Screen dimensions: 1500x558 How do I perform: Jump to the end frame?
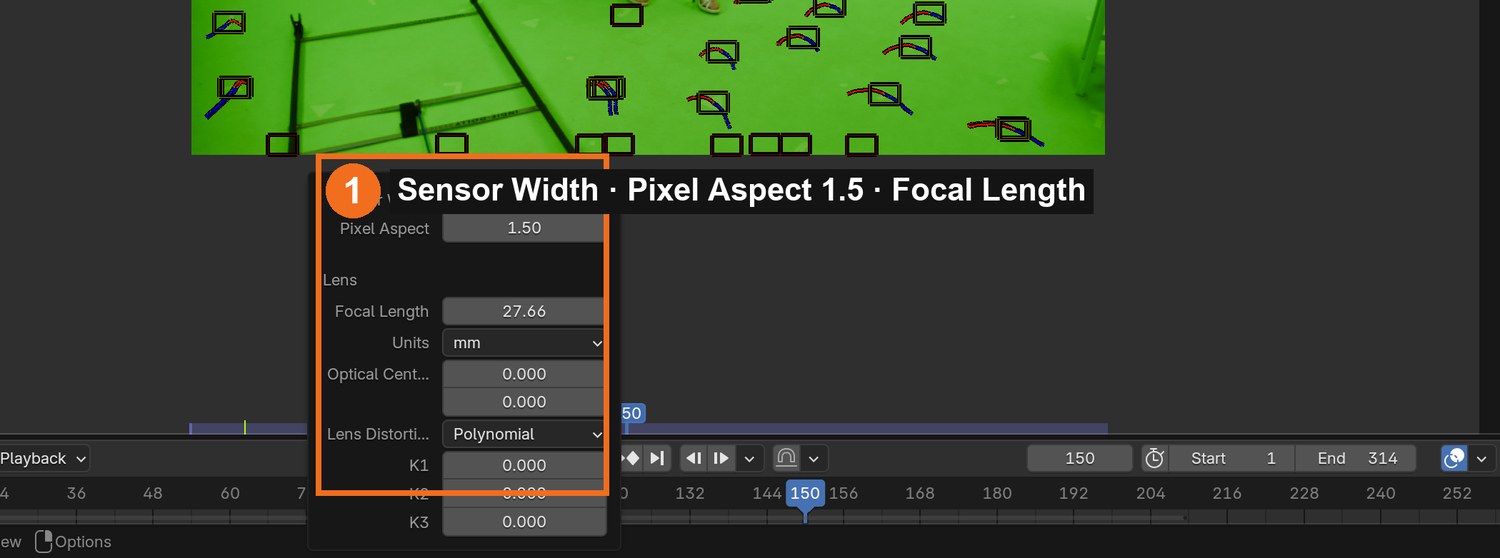657,458
